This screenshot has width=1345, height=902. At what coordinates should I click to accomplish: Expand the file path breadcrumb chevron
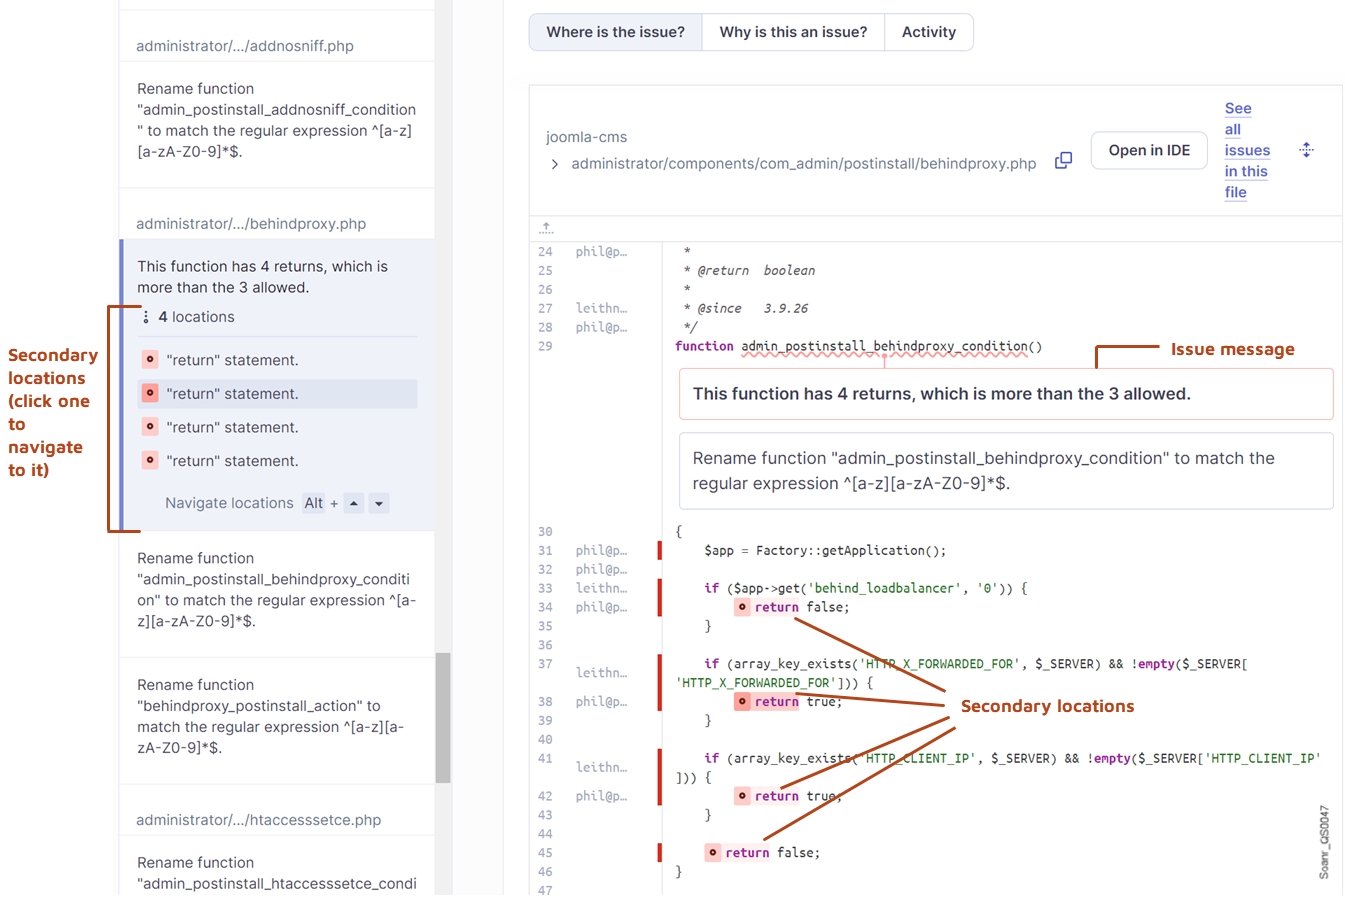555,164
